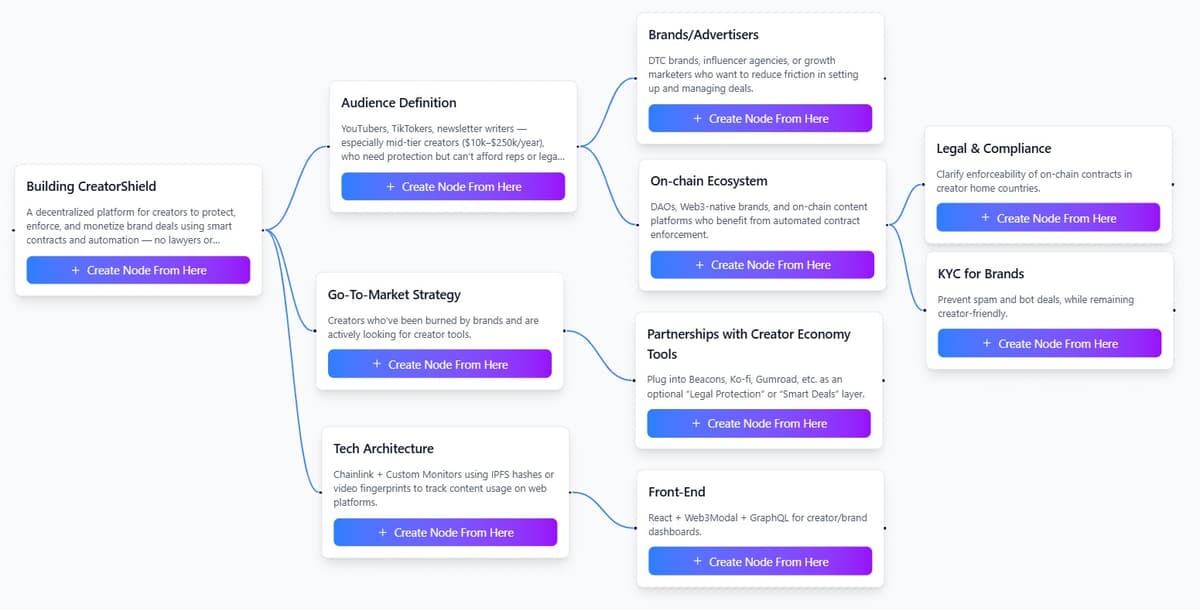This screenshot has width=1200, height=610.
Task: Click Create Node button under Building CreatorShield
Action: click(138, 270)
